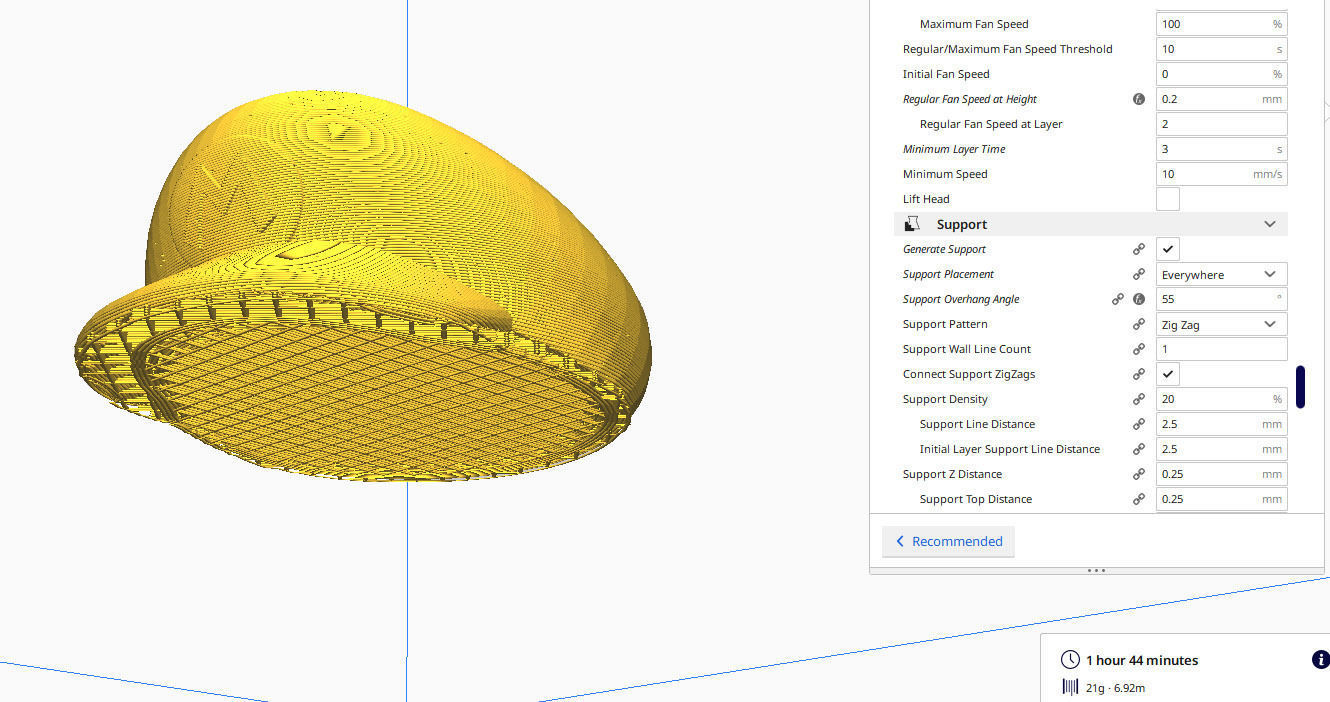The height and width of the screenshot is (702, 1330).
Task: Click Initial Layer Support Line Distance field
Action: [1221, 449]
